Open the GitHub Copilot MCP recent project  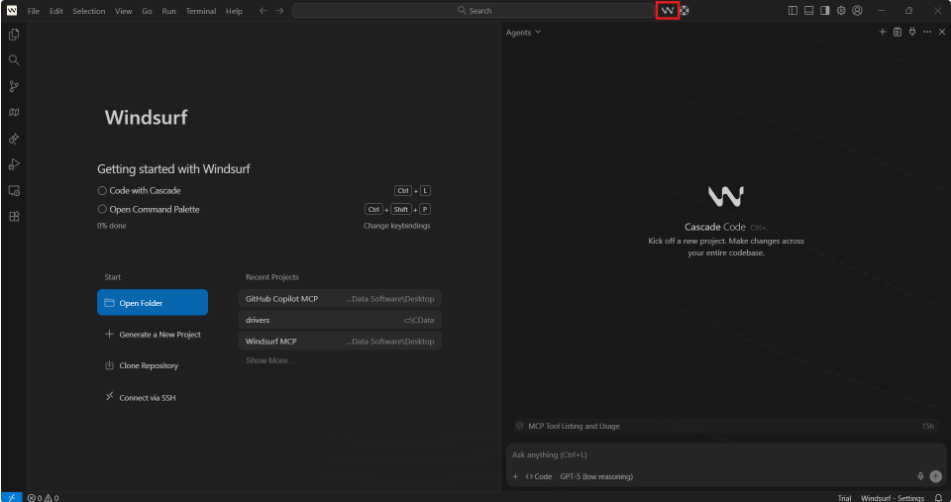(x=340, y=299)
